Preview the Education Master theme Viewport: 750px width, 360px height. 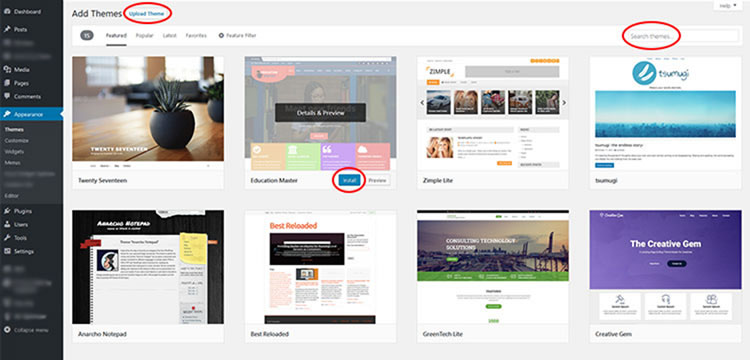coord(377,181)
